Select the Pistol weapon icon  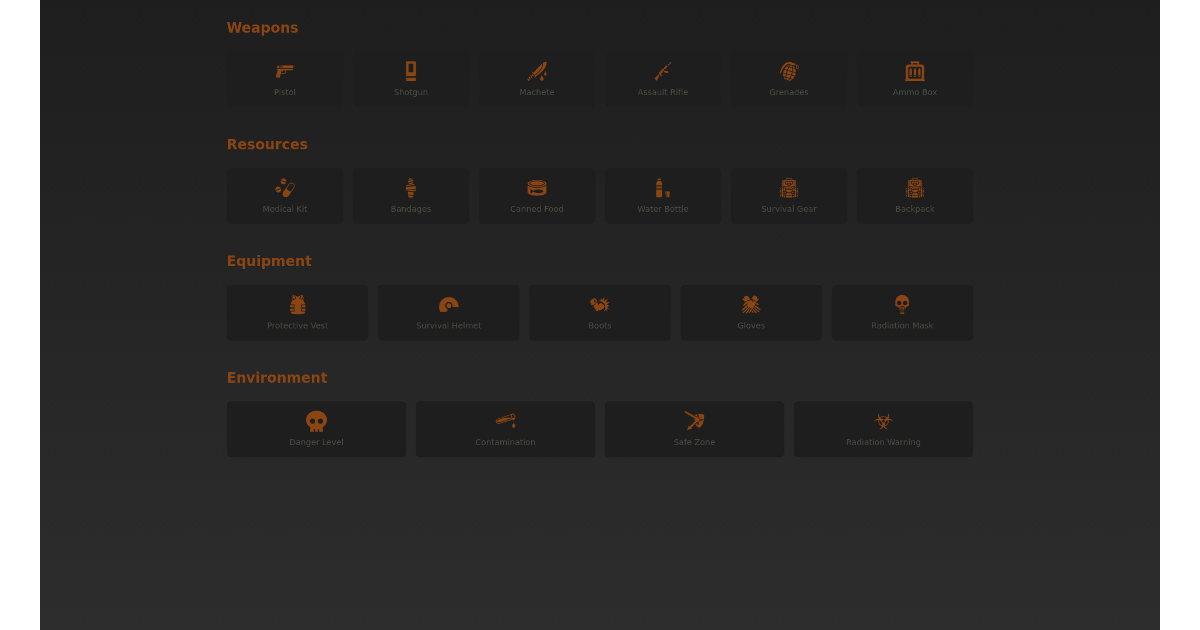click(284, 80)
